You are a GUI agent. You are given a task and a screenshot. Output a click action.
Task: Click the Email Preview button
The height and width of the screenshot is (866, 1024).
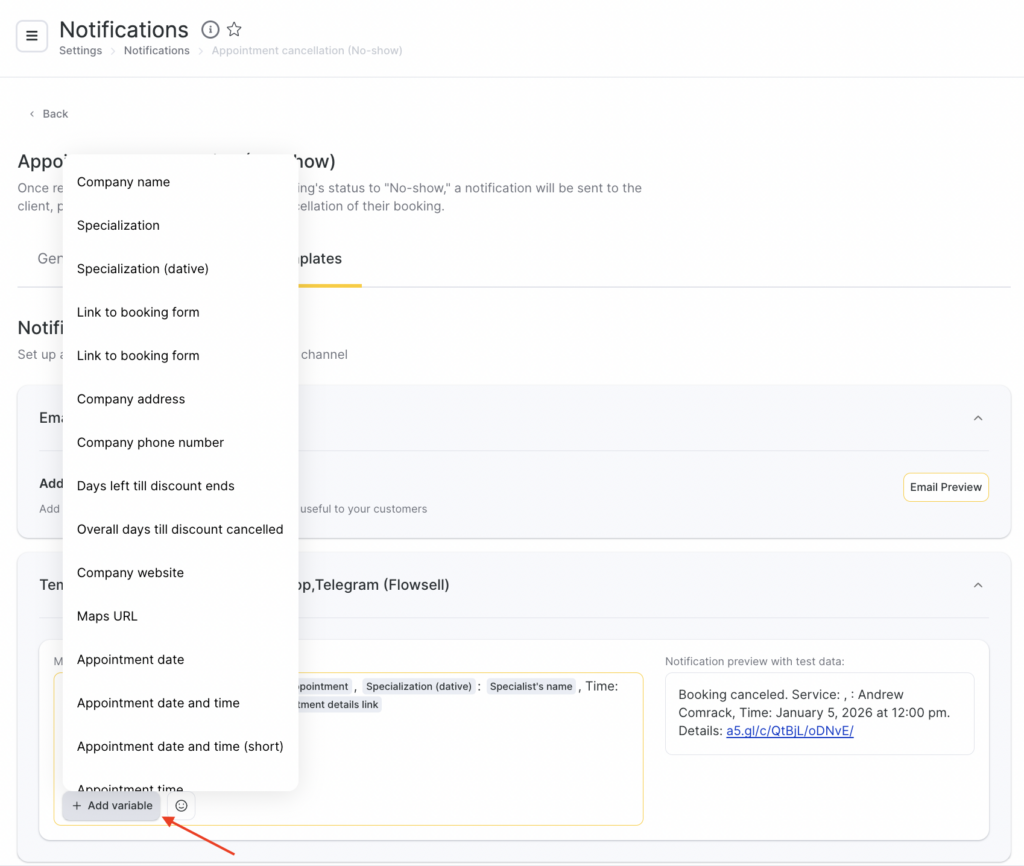click(x=945, y=487)
